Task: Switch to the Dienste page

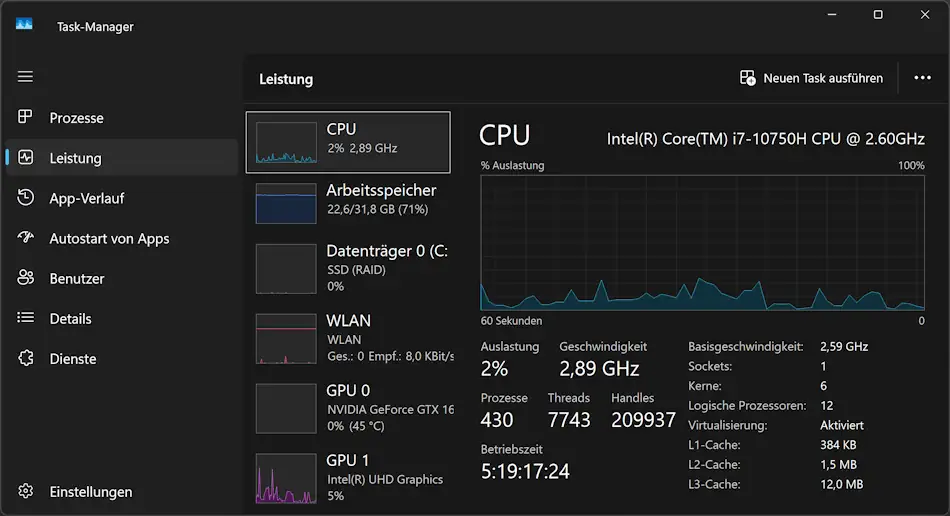Action: point(121,359)
